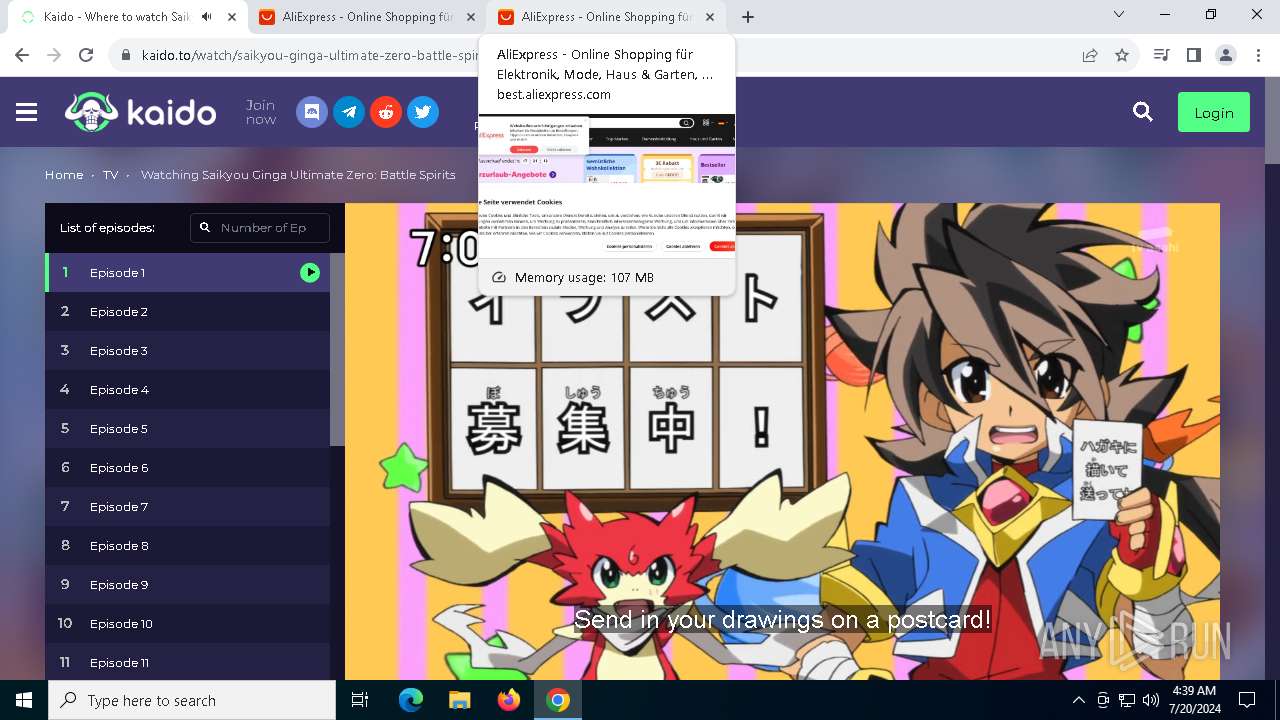1280x720 pixels.
Task: Open the Telegram channel icon
Action: coord(349,112)
